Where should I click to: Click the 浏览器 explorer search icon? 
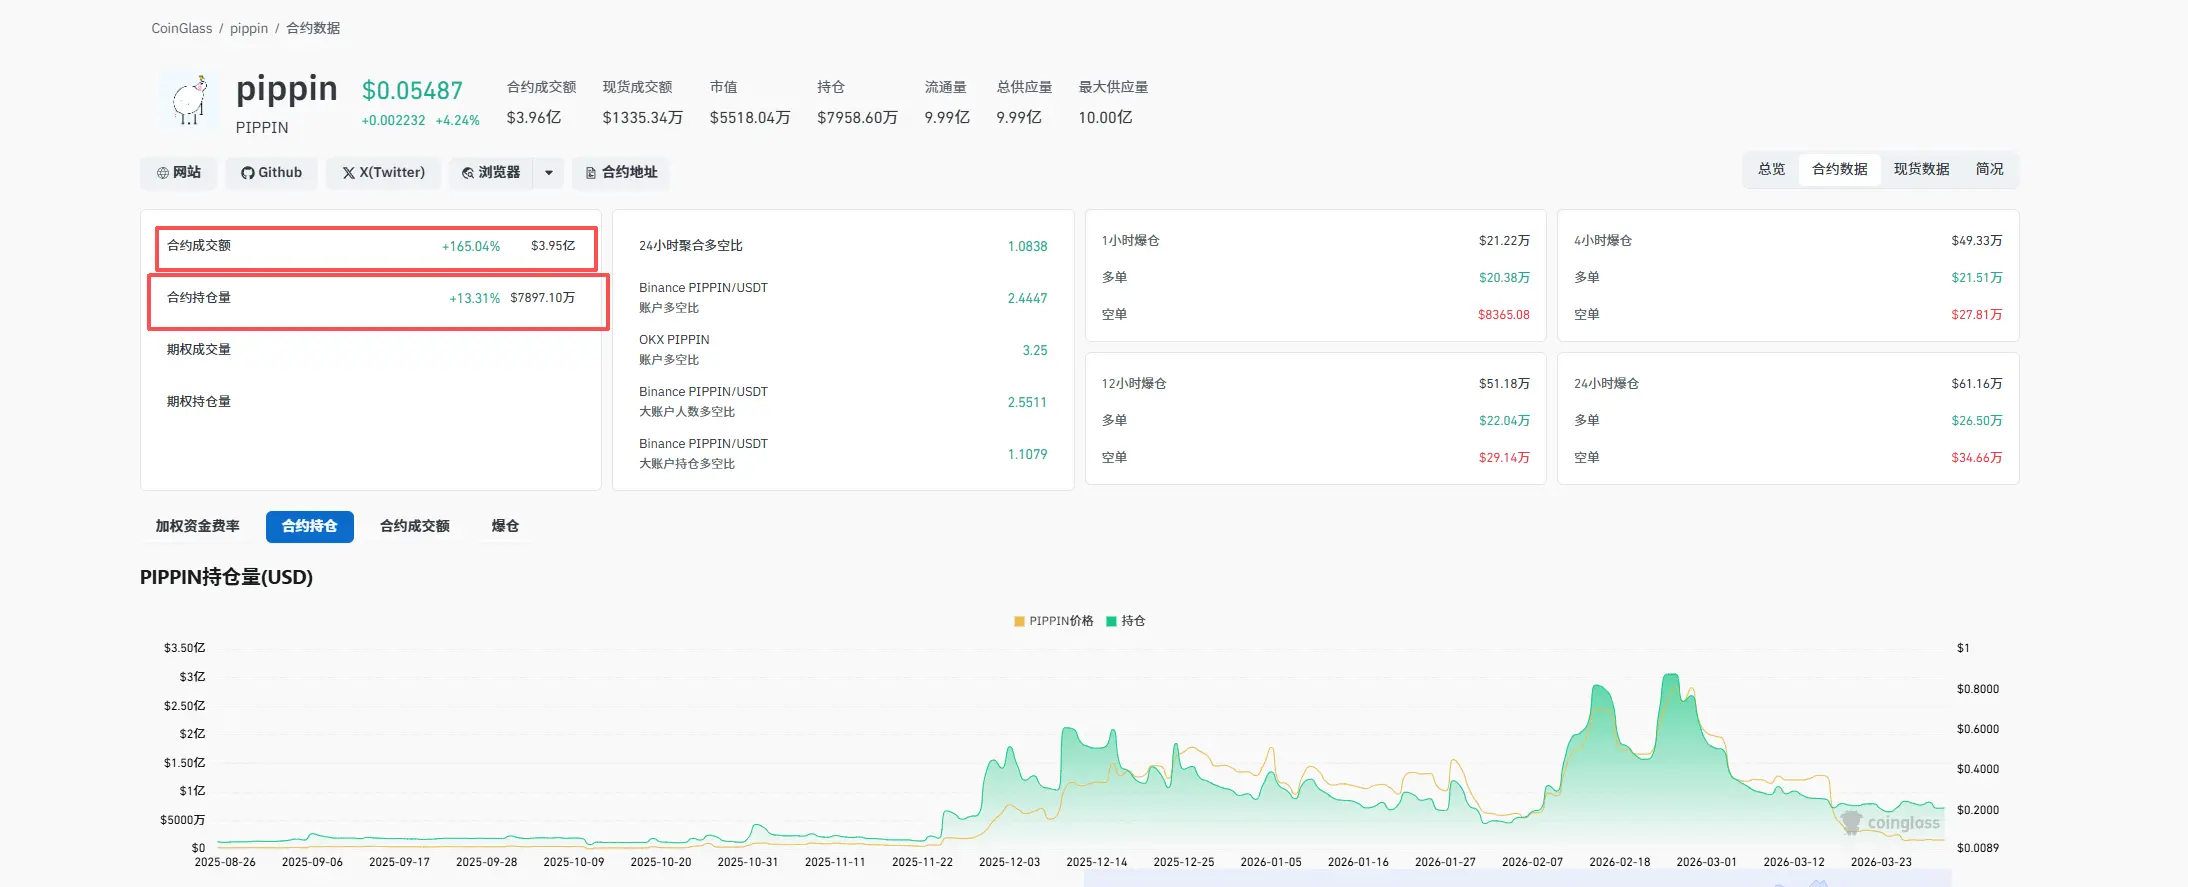point(467,173)
